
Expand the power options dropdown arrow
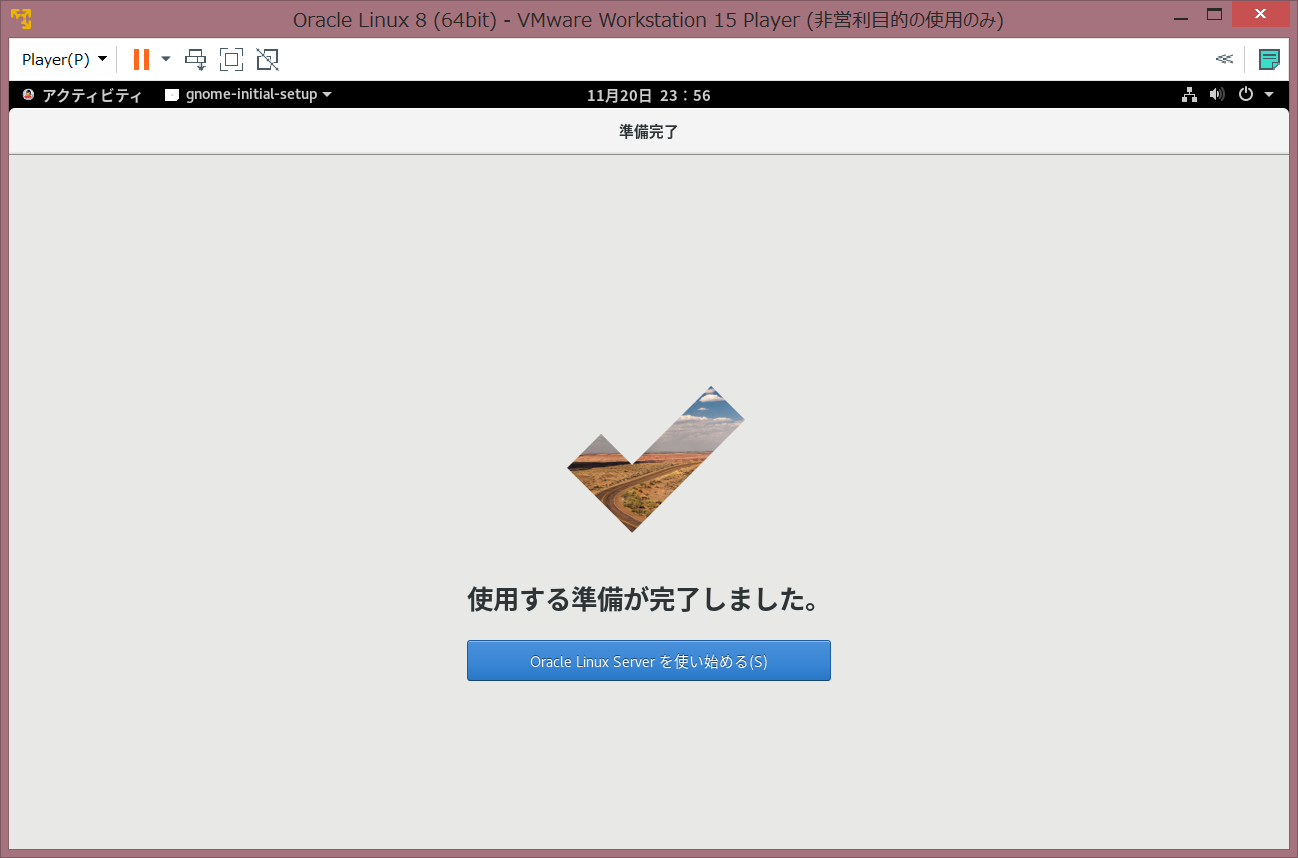pyautogui.click(x=166, y=59)
